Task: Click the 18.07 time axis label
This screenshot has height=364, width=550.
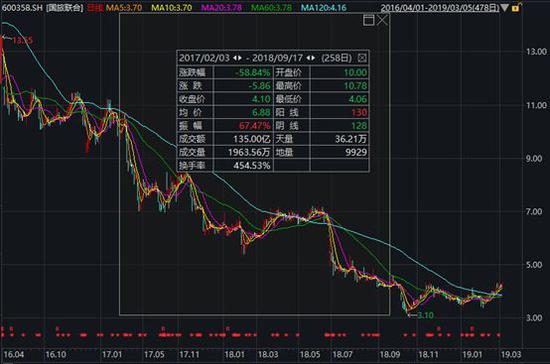Action: [342, 355]
